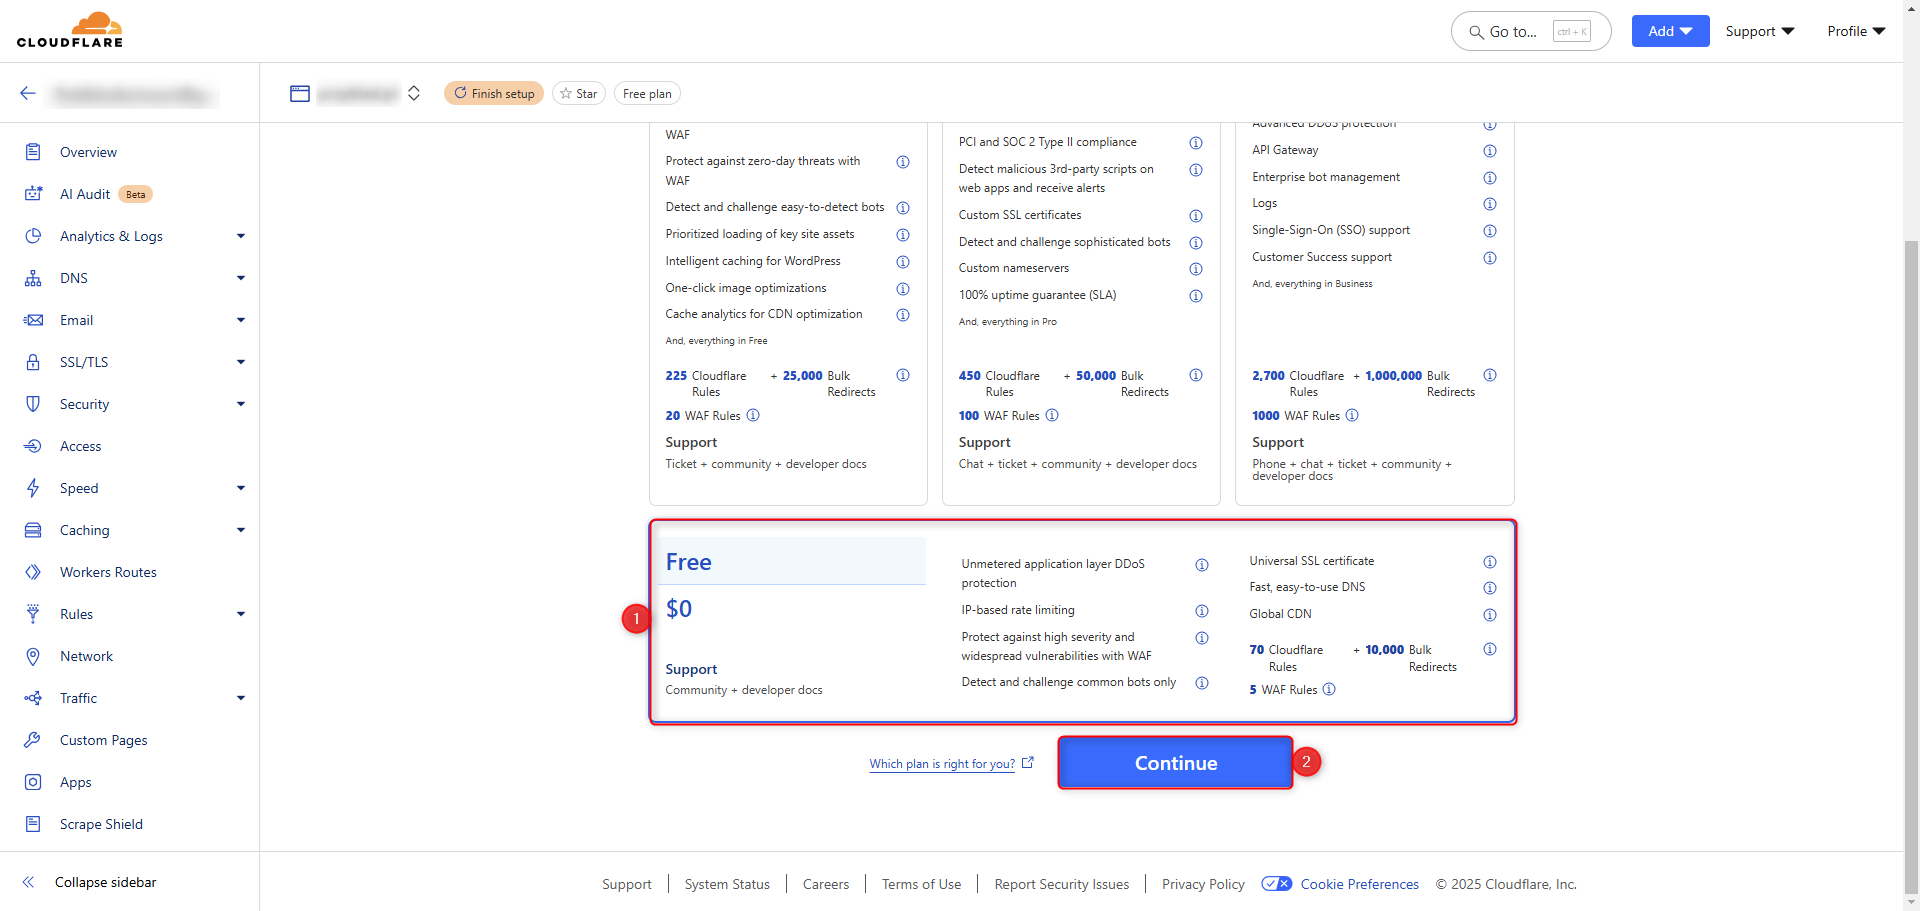
Task: Click the Finish setup button
Action: point(494,93)
